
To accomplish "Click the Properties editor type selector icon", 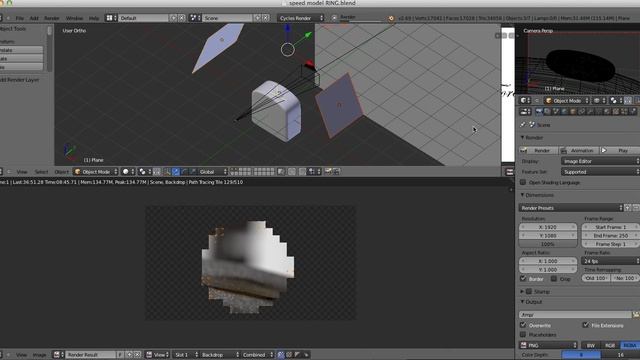I will coord(525,111).
